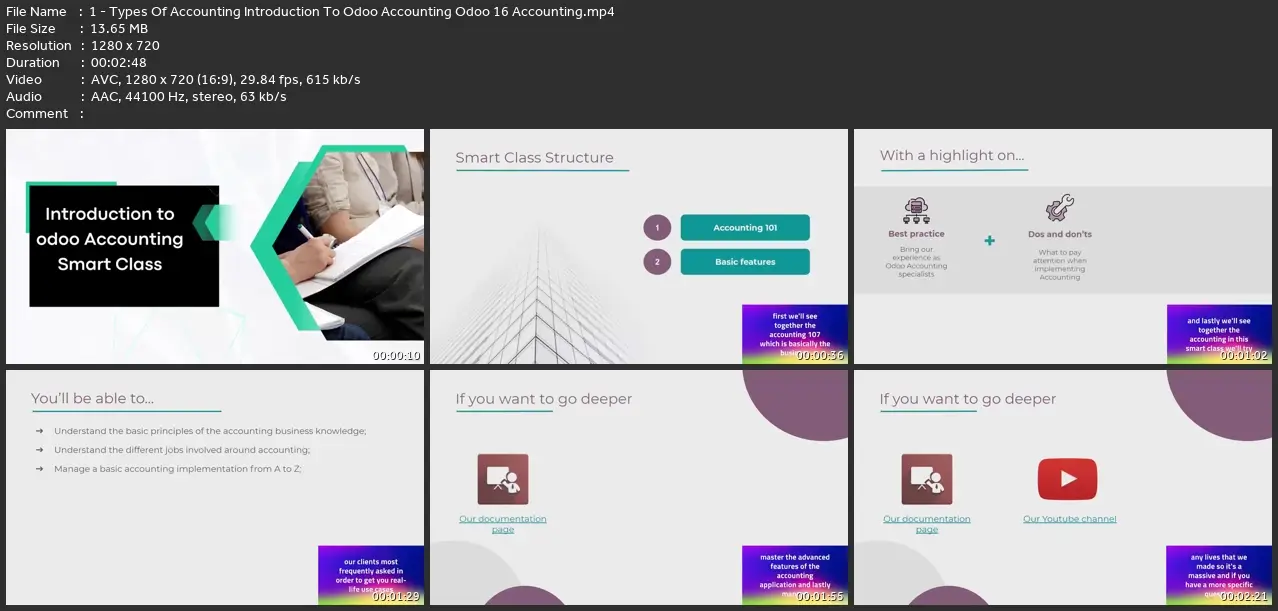Select the Comment label

click(x=37, y=114)
